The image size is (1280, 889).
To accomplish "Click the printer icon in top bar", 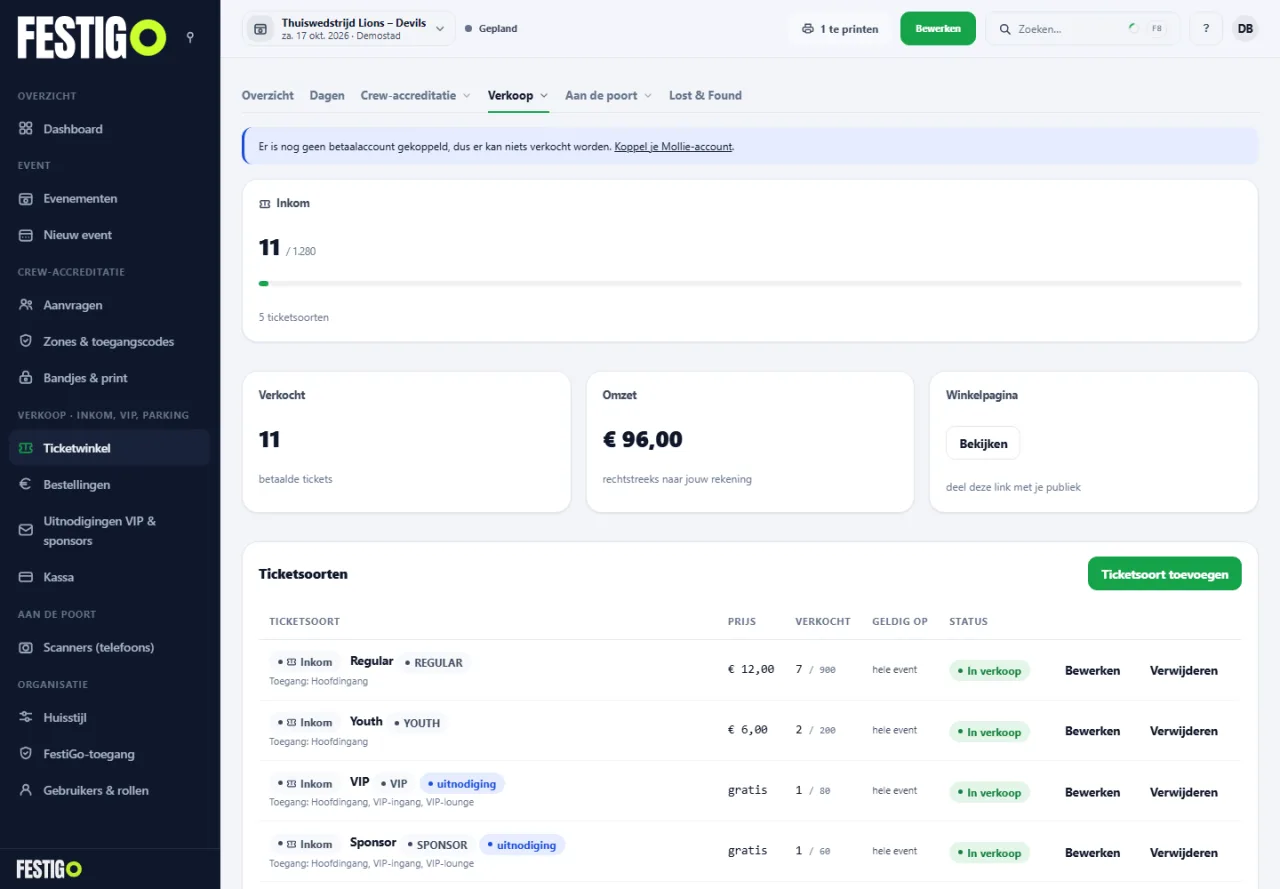I will (x=808, y=29).
